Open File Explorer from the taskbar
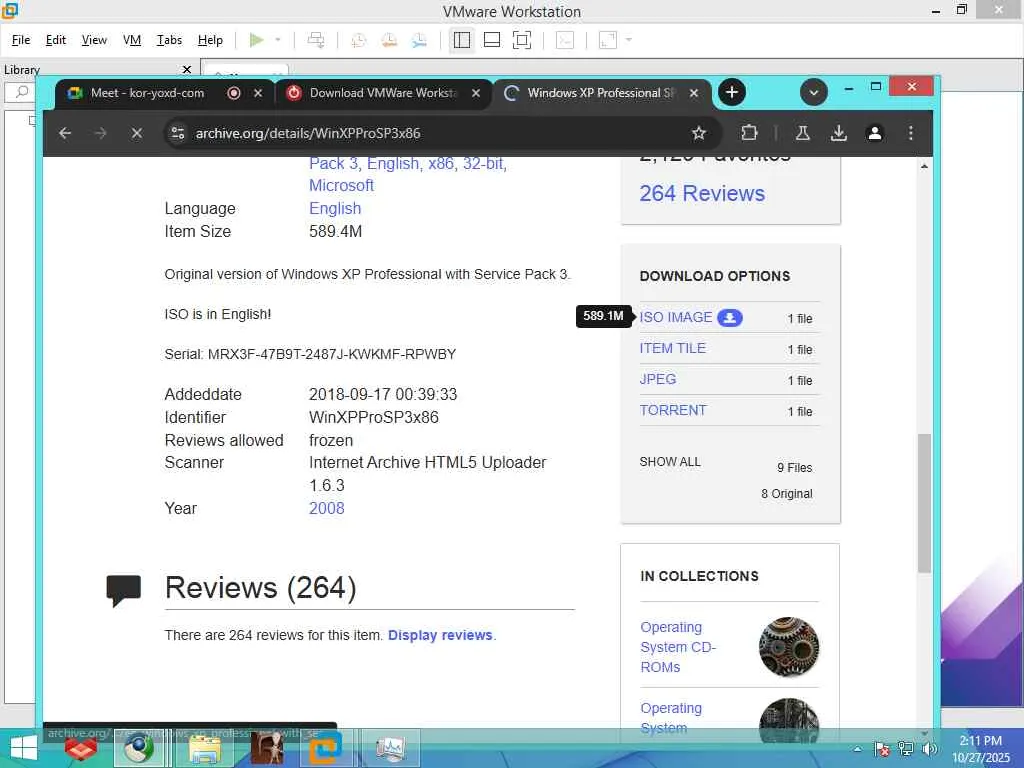The image size is (1024, 768). point(205,748)
